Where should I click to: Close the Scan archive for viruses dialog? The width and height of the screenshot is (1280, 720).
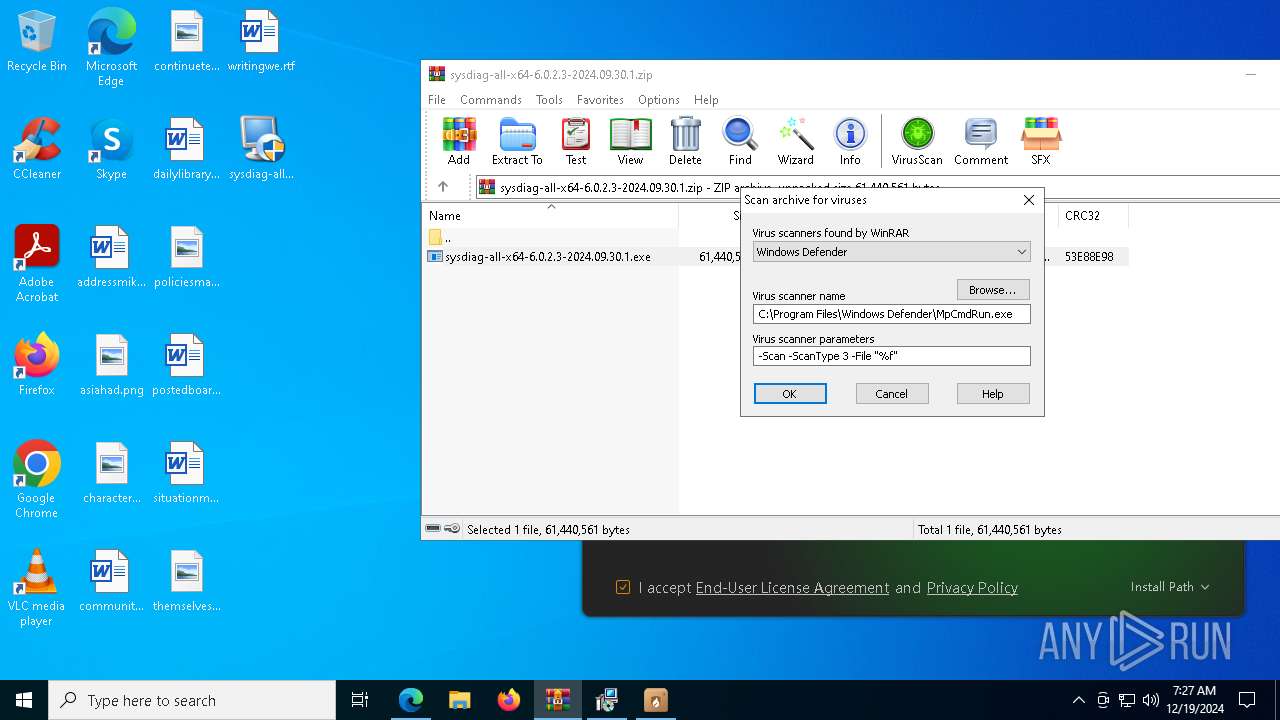click(x=1028, y=200)
